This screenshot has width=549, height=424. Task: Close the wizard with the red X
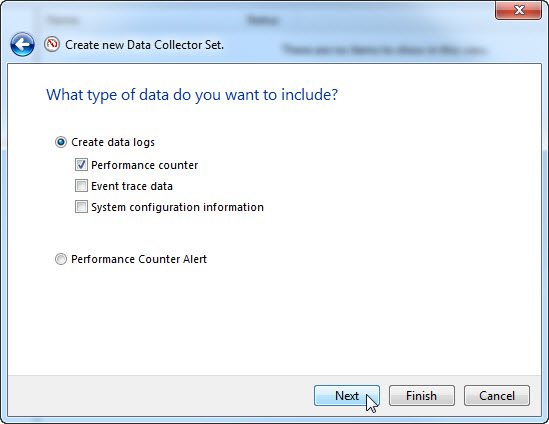(x=519, y=10)
